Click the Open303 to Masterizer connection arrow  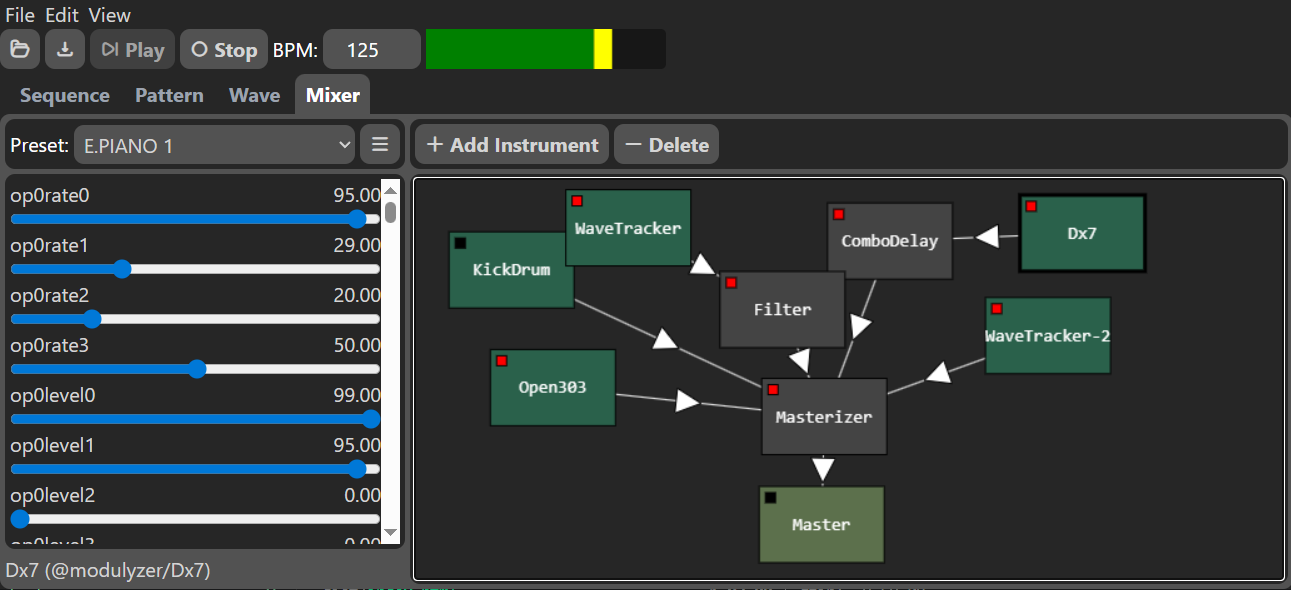tap(687, 401)
